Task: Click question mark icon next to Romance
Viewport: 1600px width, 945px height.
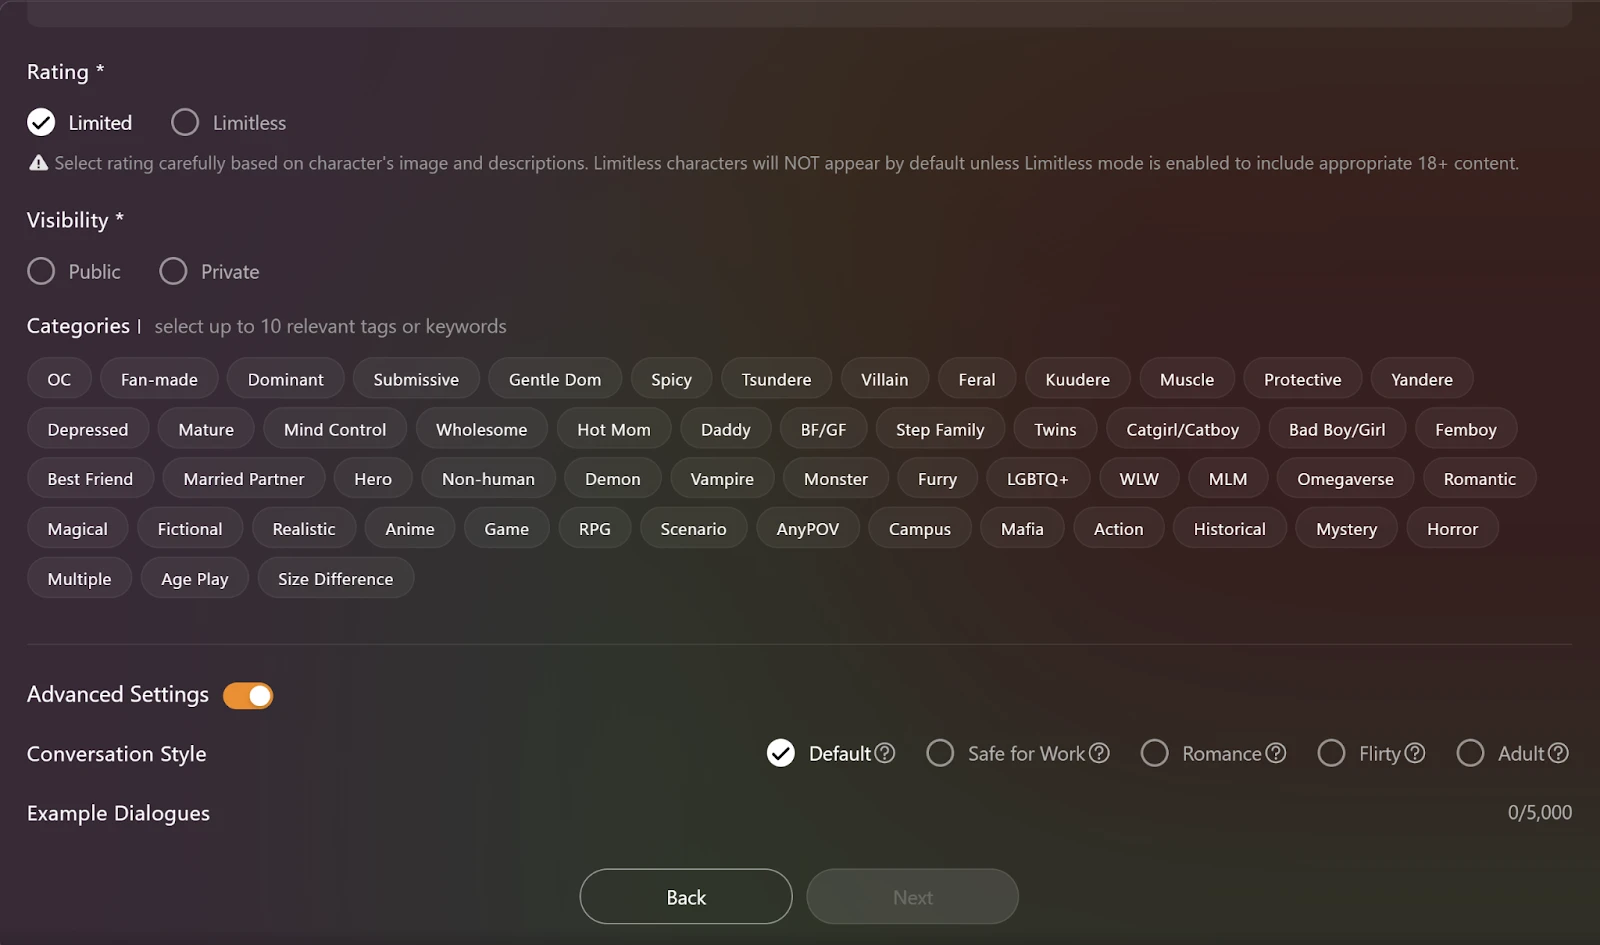Action: click(x=1276, y=753)
